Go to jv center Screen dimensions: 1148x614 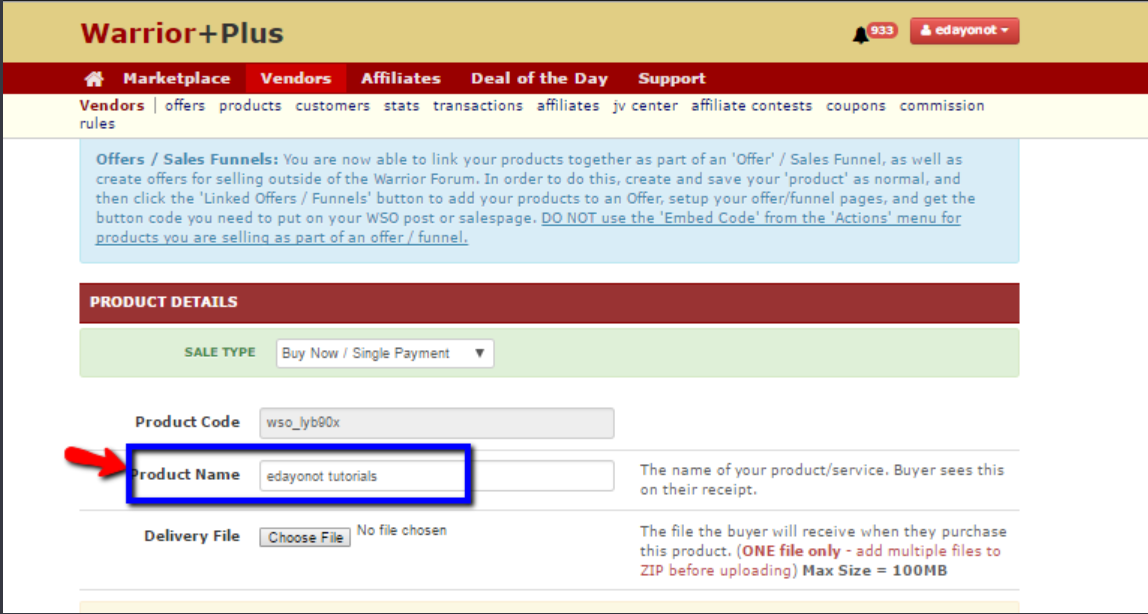pos(645,105)
